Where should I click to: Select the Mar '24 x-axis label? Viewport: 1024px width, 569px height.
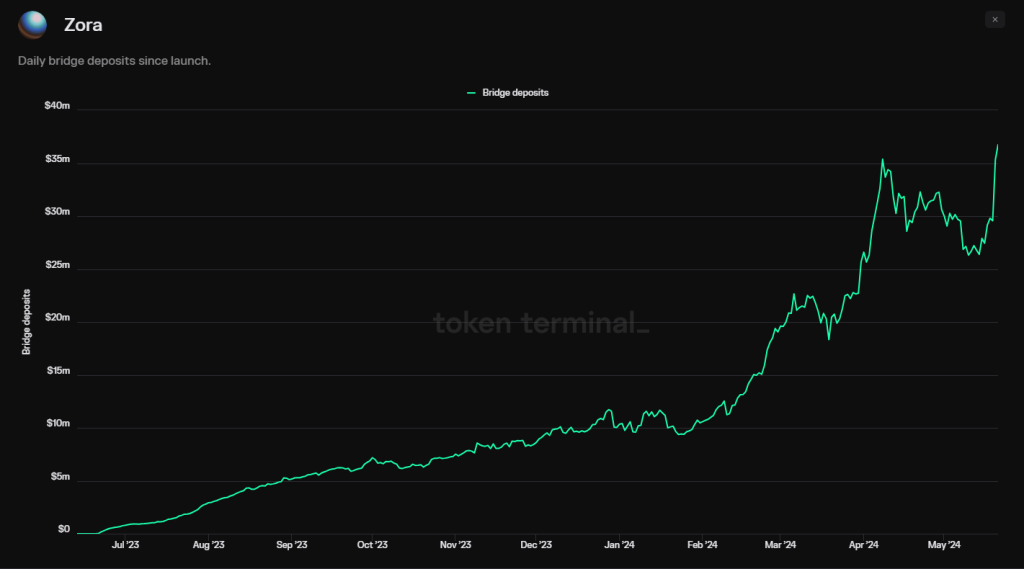(x=780, y=545)
